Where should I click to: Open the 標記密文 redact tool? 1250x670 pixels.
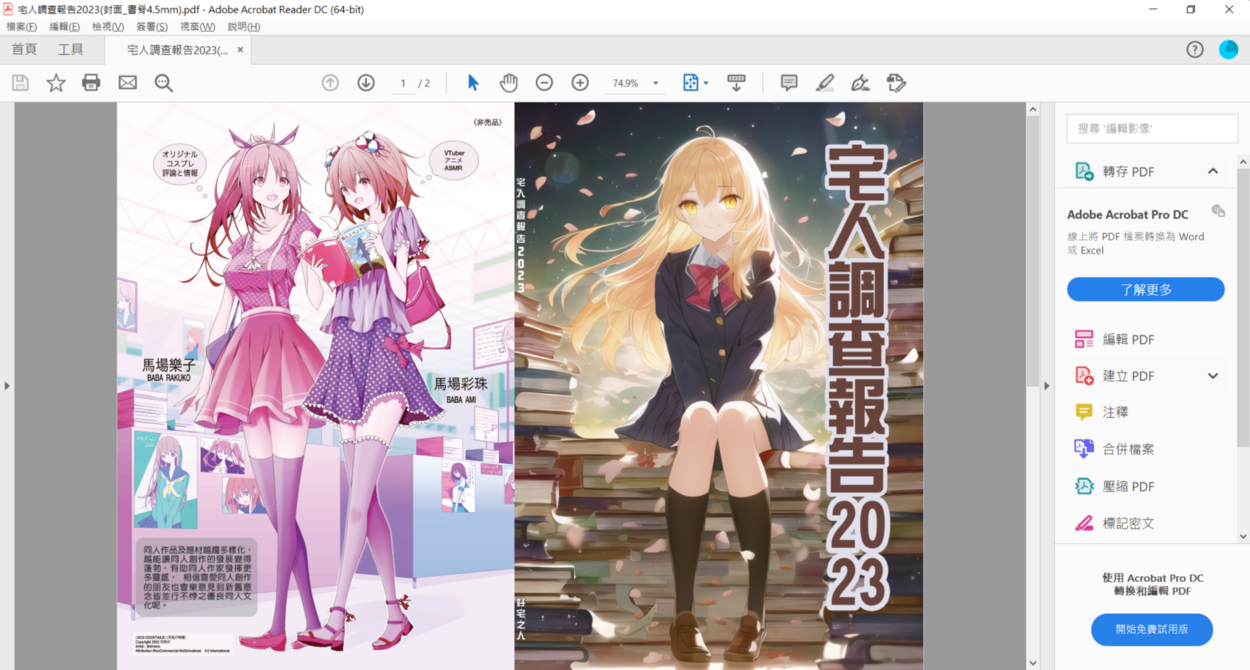[x=1114, y=523]
